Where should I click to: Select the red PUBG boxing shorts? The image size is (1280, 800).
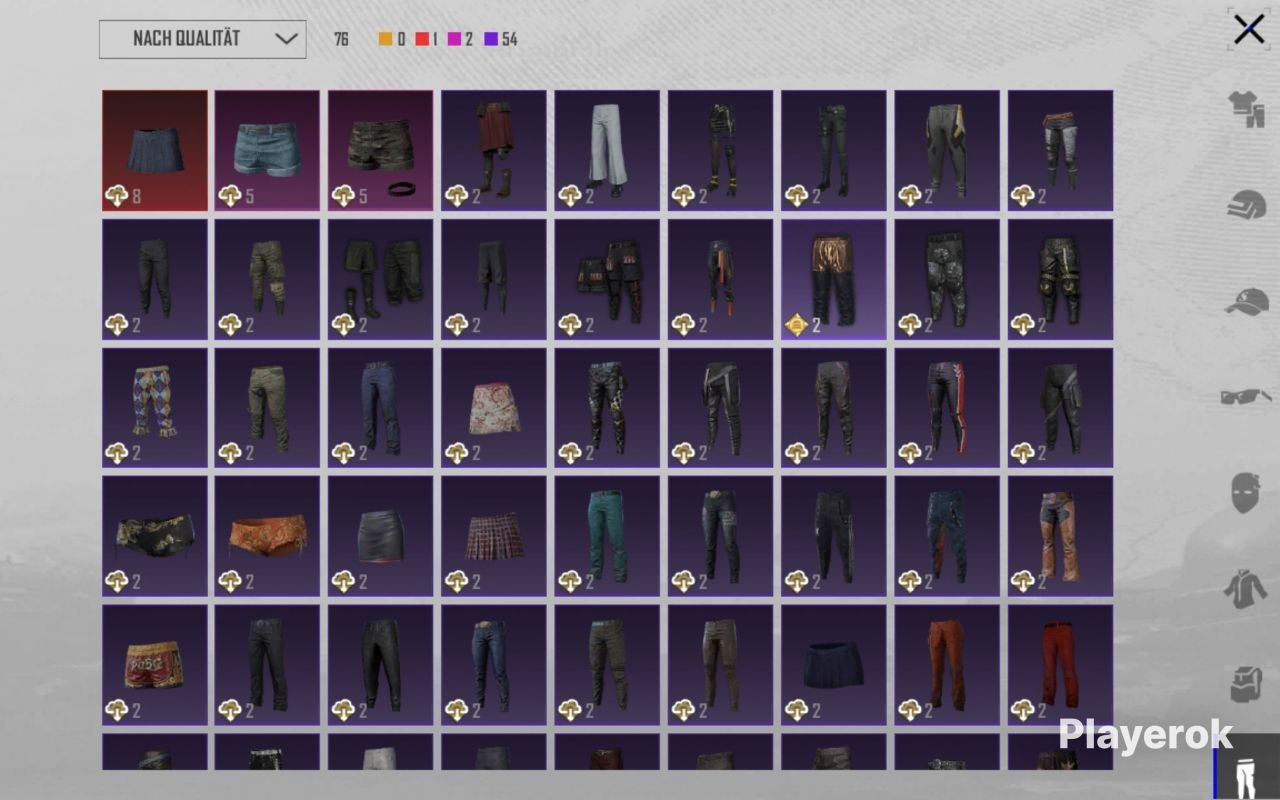[155, 665]
